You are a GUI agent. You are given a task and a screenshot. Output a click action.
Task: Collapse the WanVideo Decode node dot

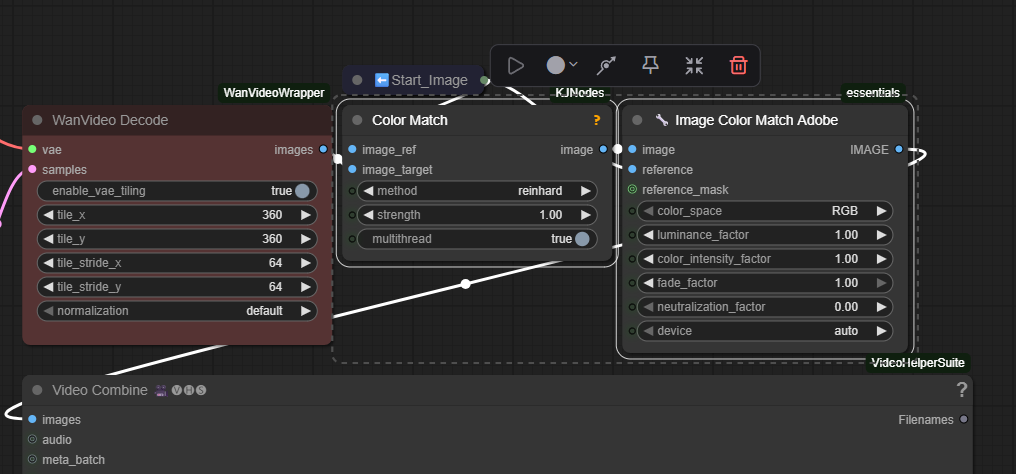point(37,120)
